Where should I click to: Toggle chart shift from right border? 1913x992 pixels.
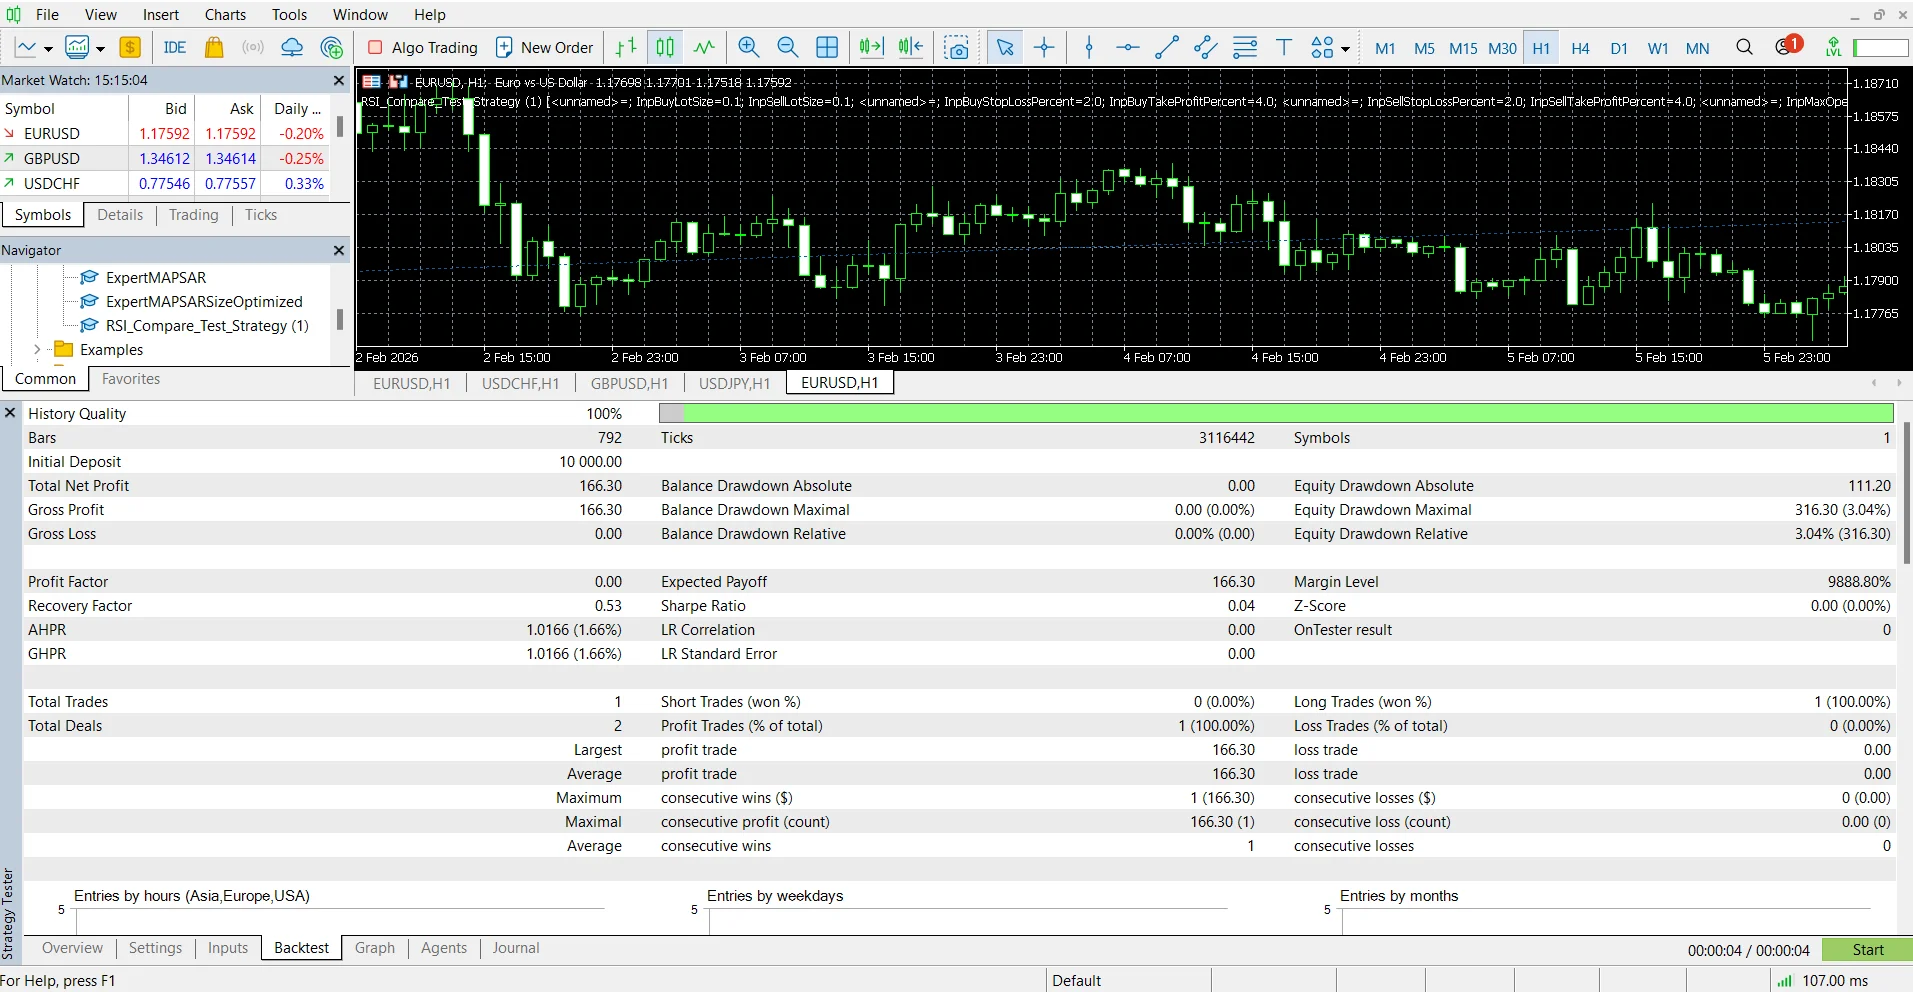pyautogui.click(x=910, y=47)
